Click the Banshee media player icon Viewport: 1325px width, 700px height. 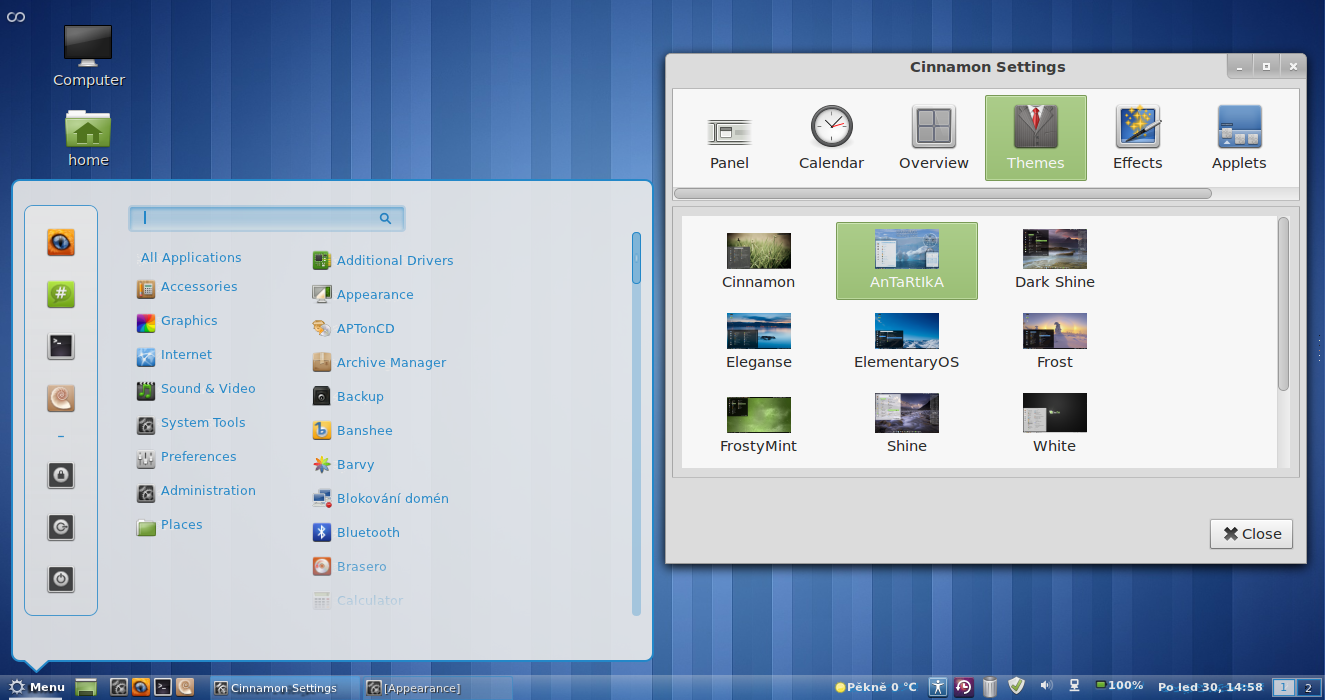[322, 431]
